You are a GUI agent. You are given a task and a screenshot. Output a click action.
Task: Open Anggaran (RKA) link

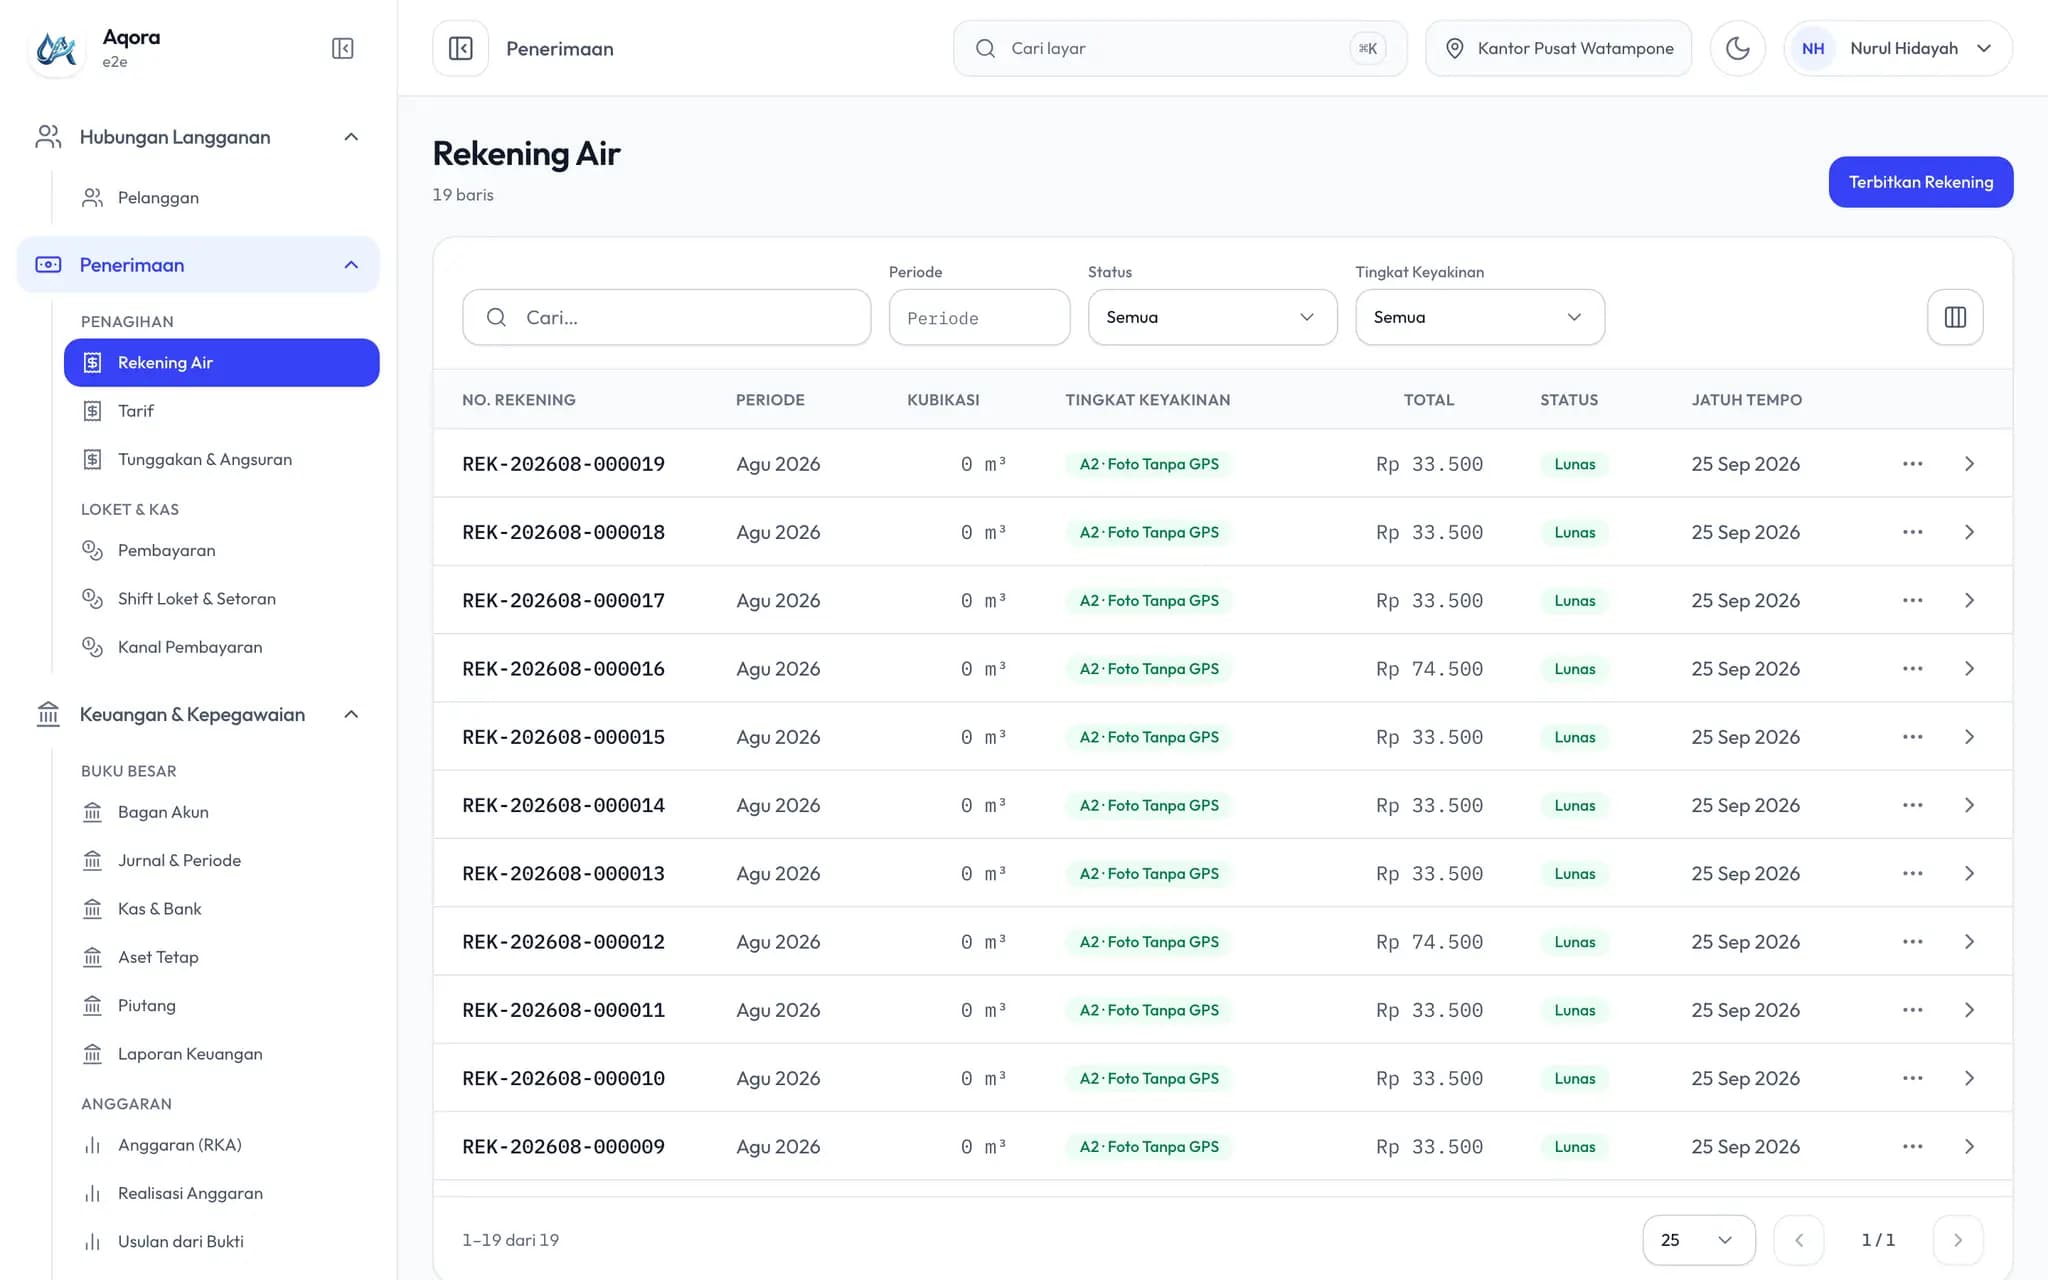pyautogui.click(x=222, y=1145)
